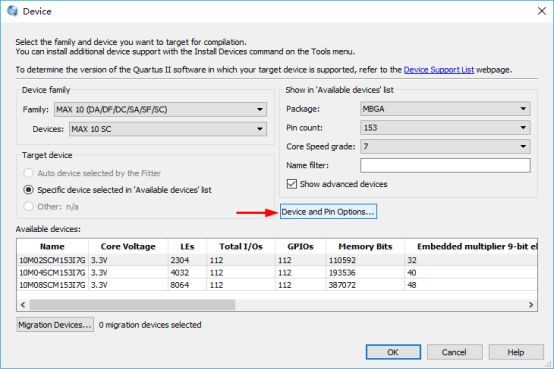Screen dimensions: 554x369
Task: Sort by Core Voltage column header
Action: 128,246
